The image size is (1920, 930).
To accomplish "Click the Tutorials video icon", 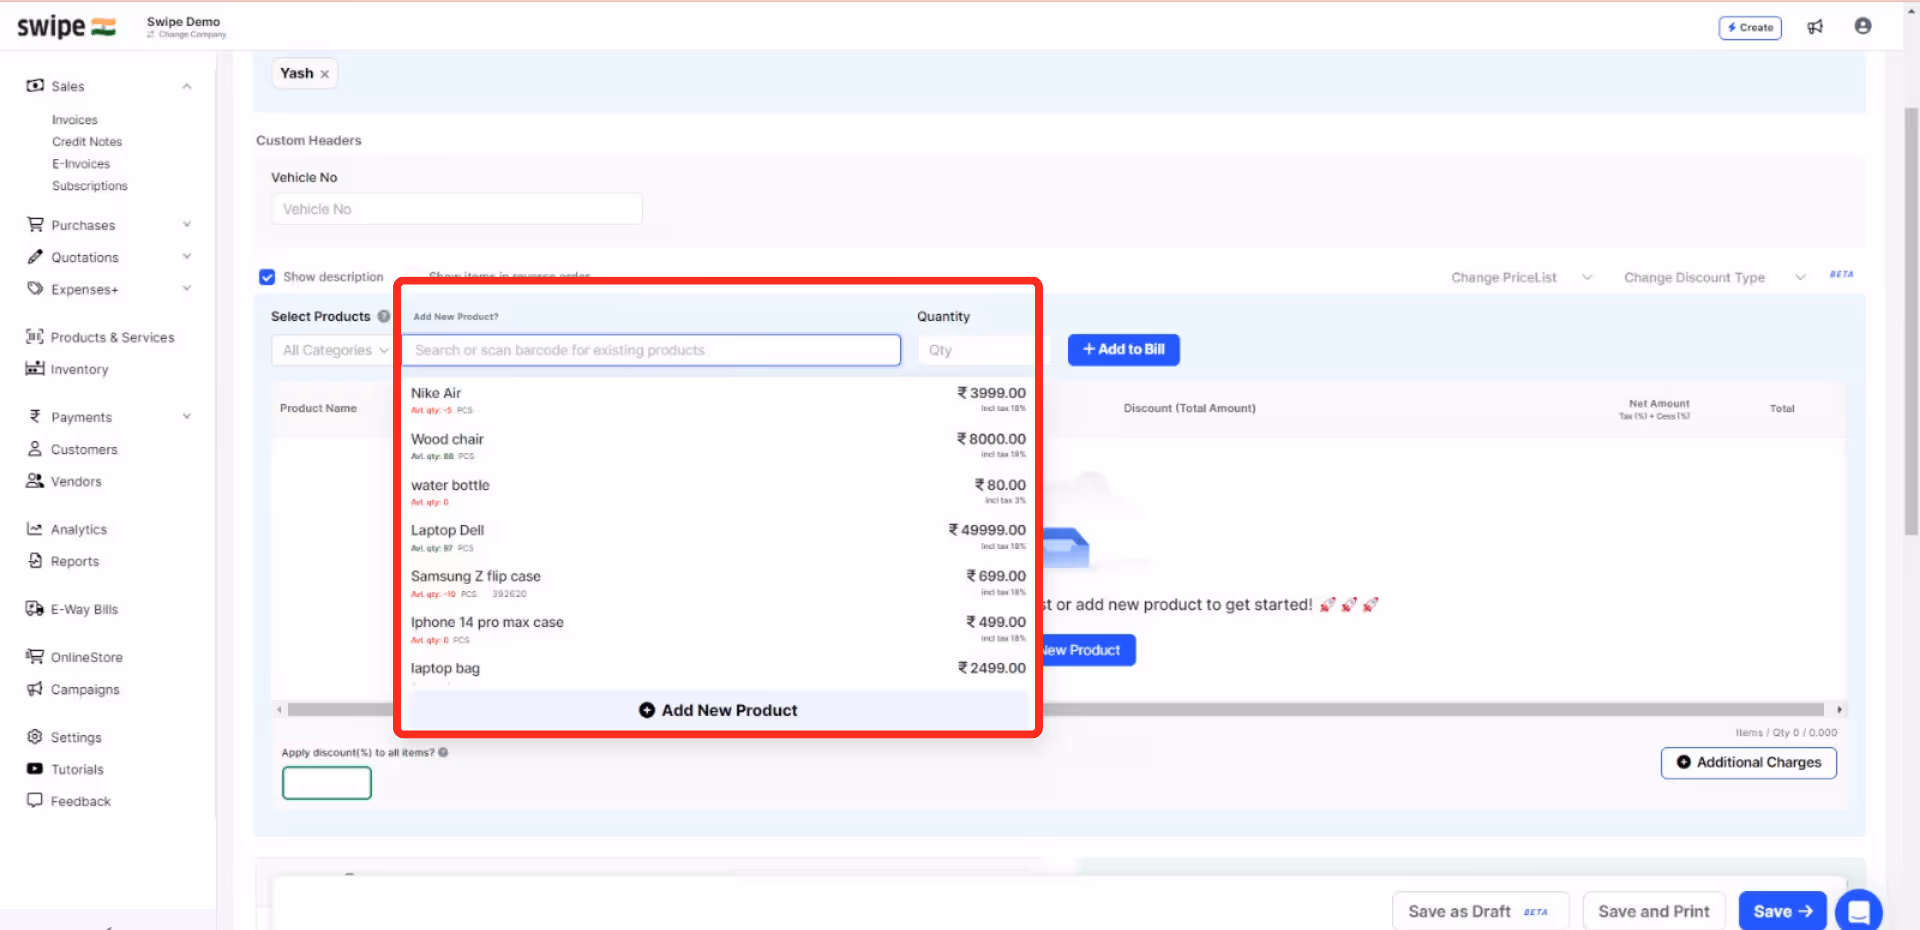I will 35,768.
